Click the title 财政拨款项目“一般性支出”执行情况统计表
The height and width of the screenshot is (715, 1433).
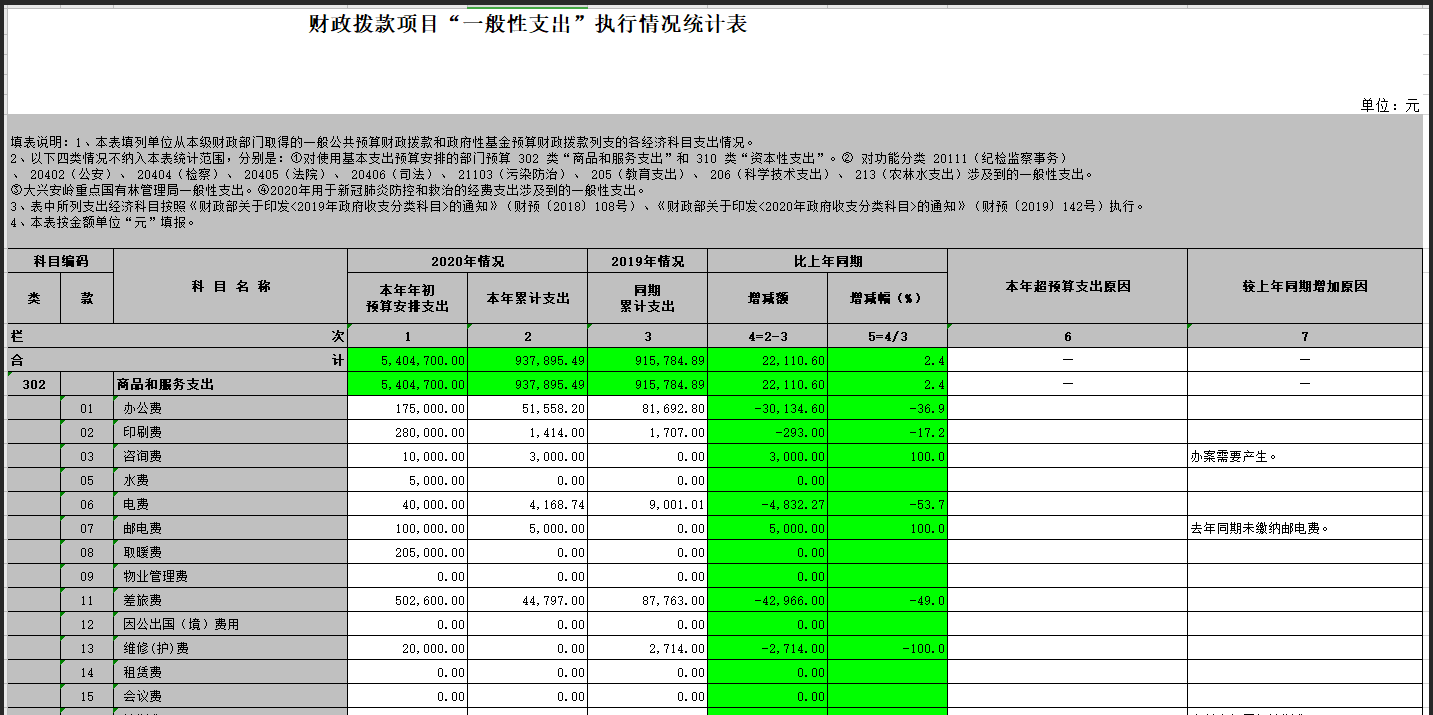528,24
